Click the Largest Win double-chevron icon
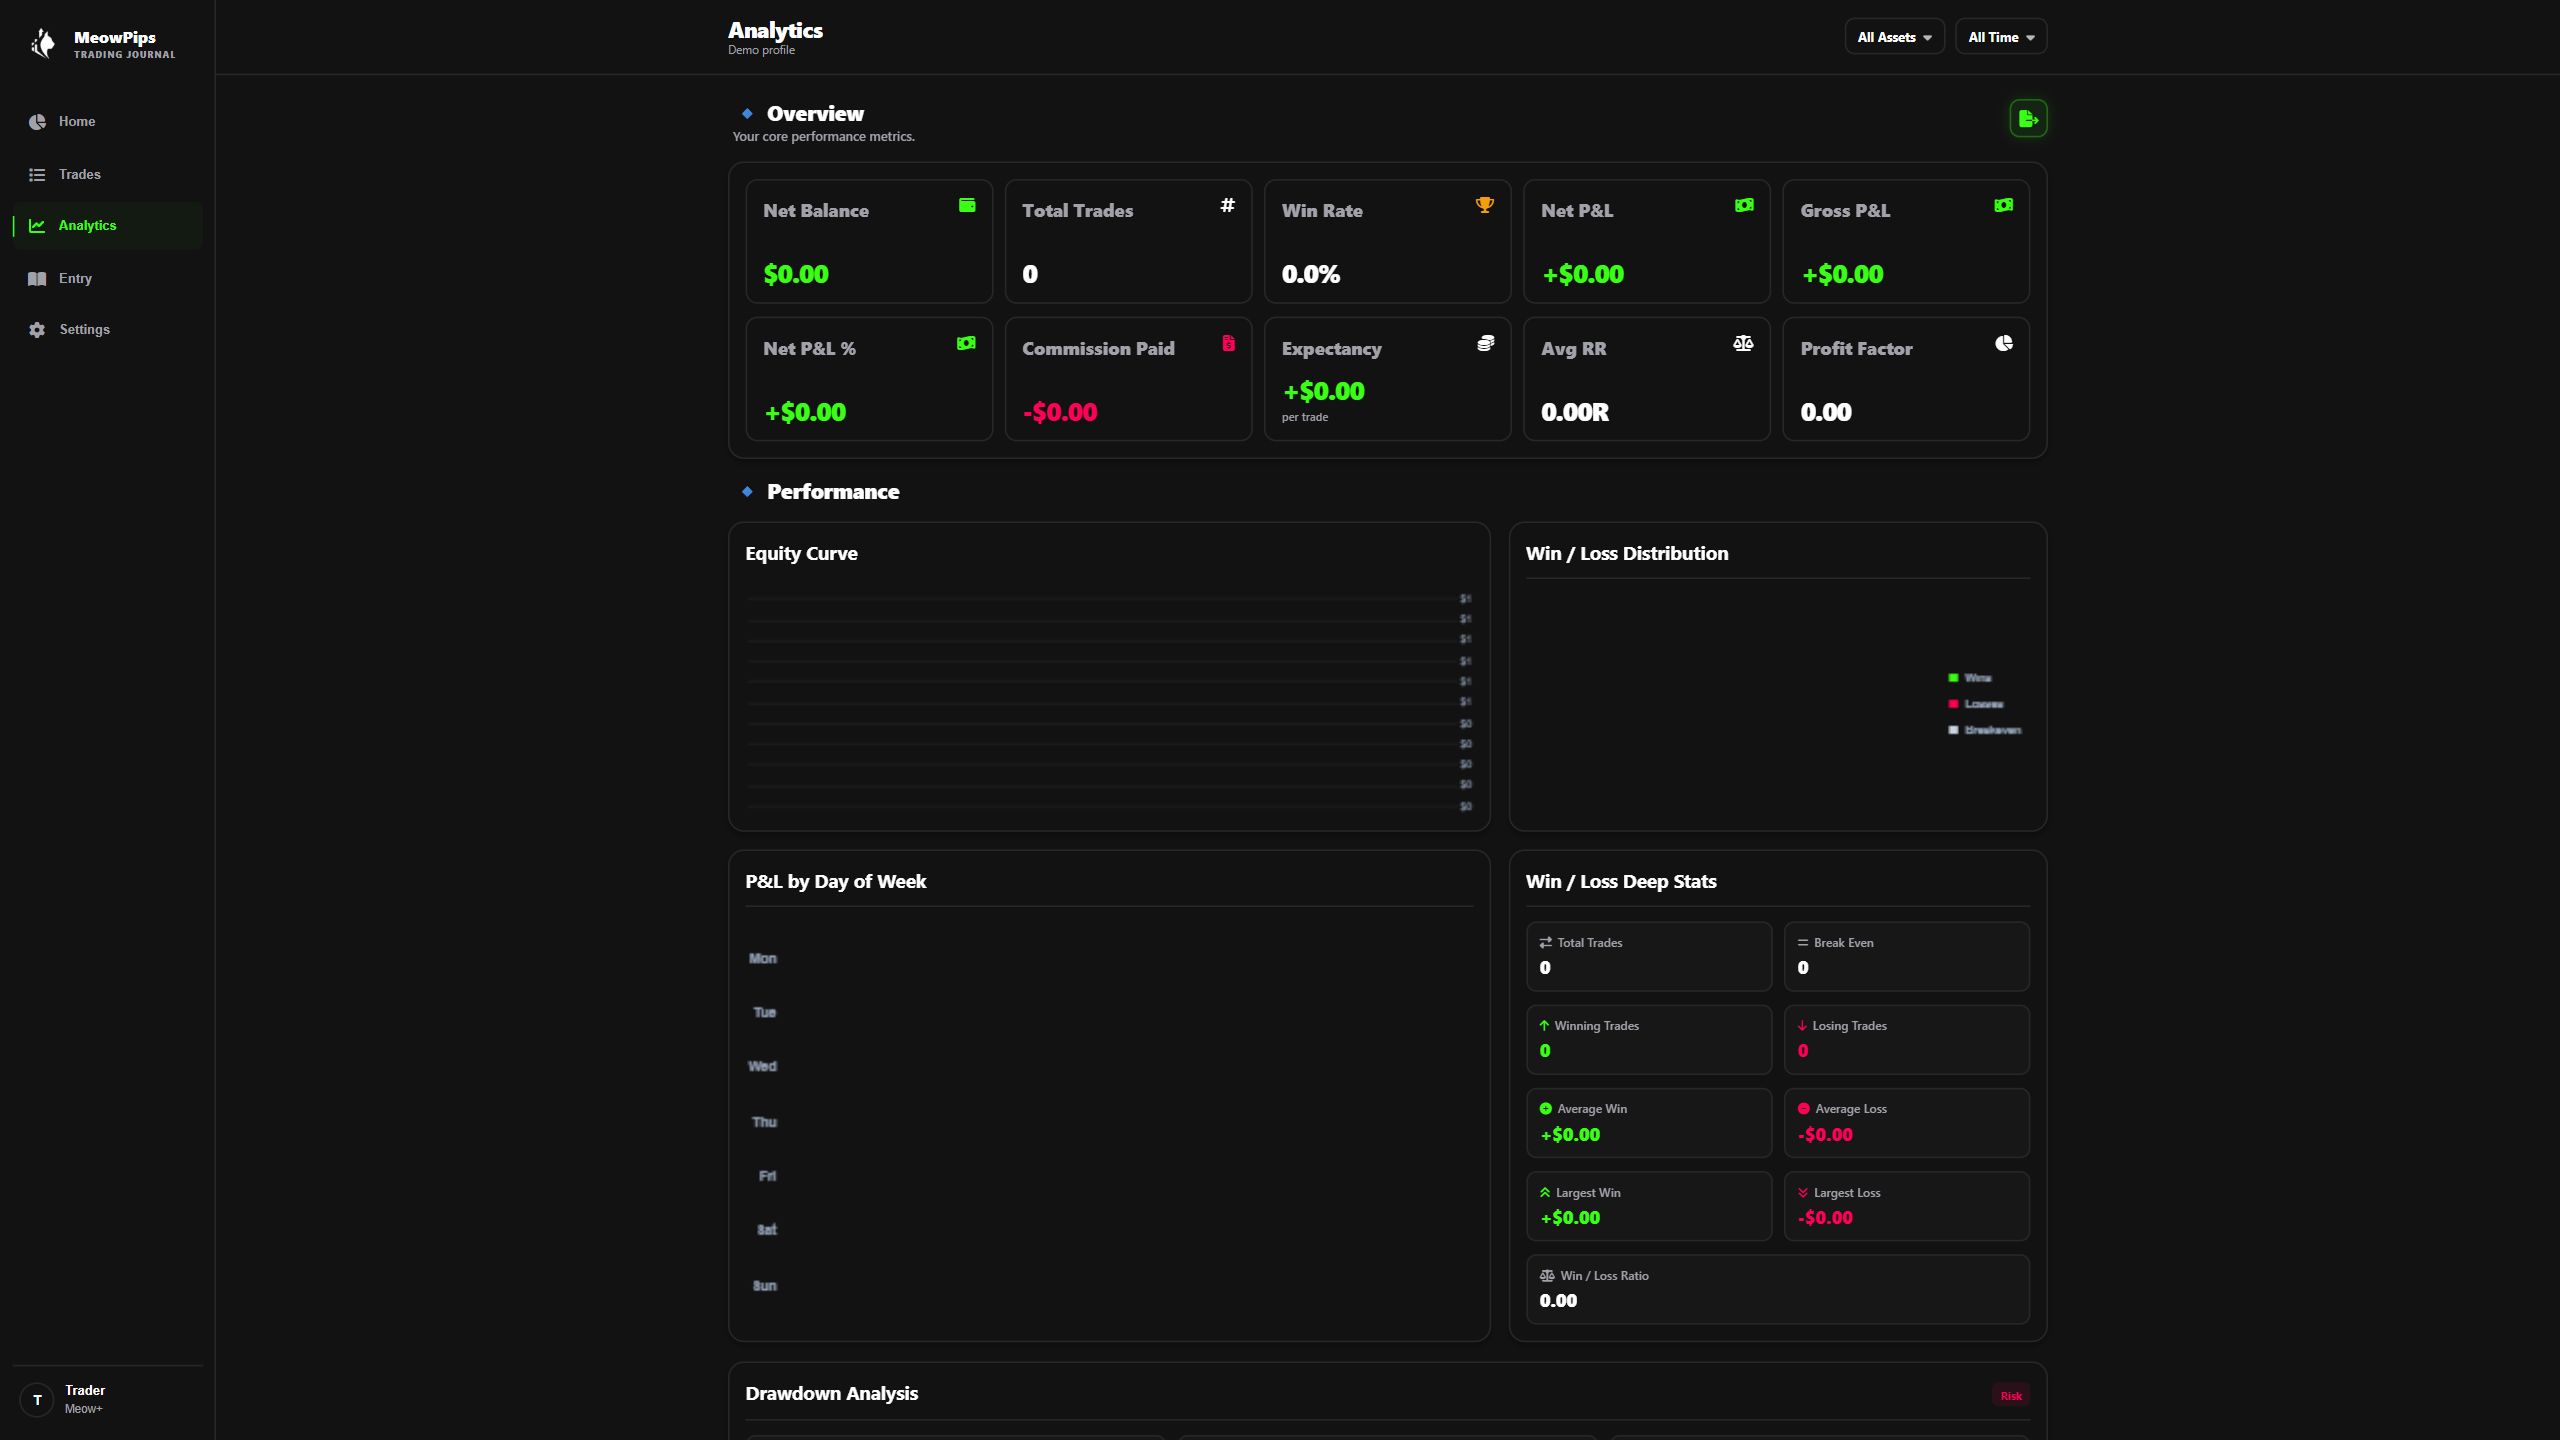The height and width of the screenshot is (1440, 2560). 1545,1192
